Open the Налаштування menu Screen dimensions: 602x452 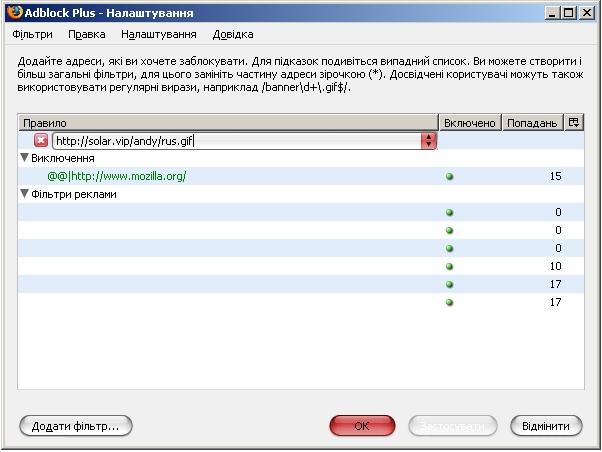click(x=158, y=34)
